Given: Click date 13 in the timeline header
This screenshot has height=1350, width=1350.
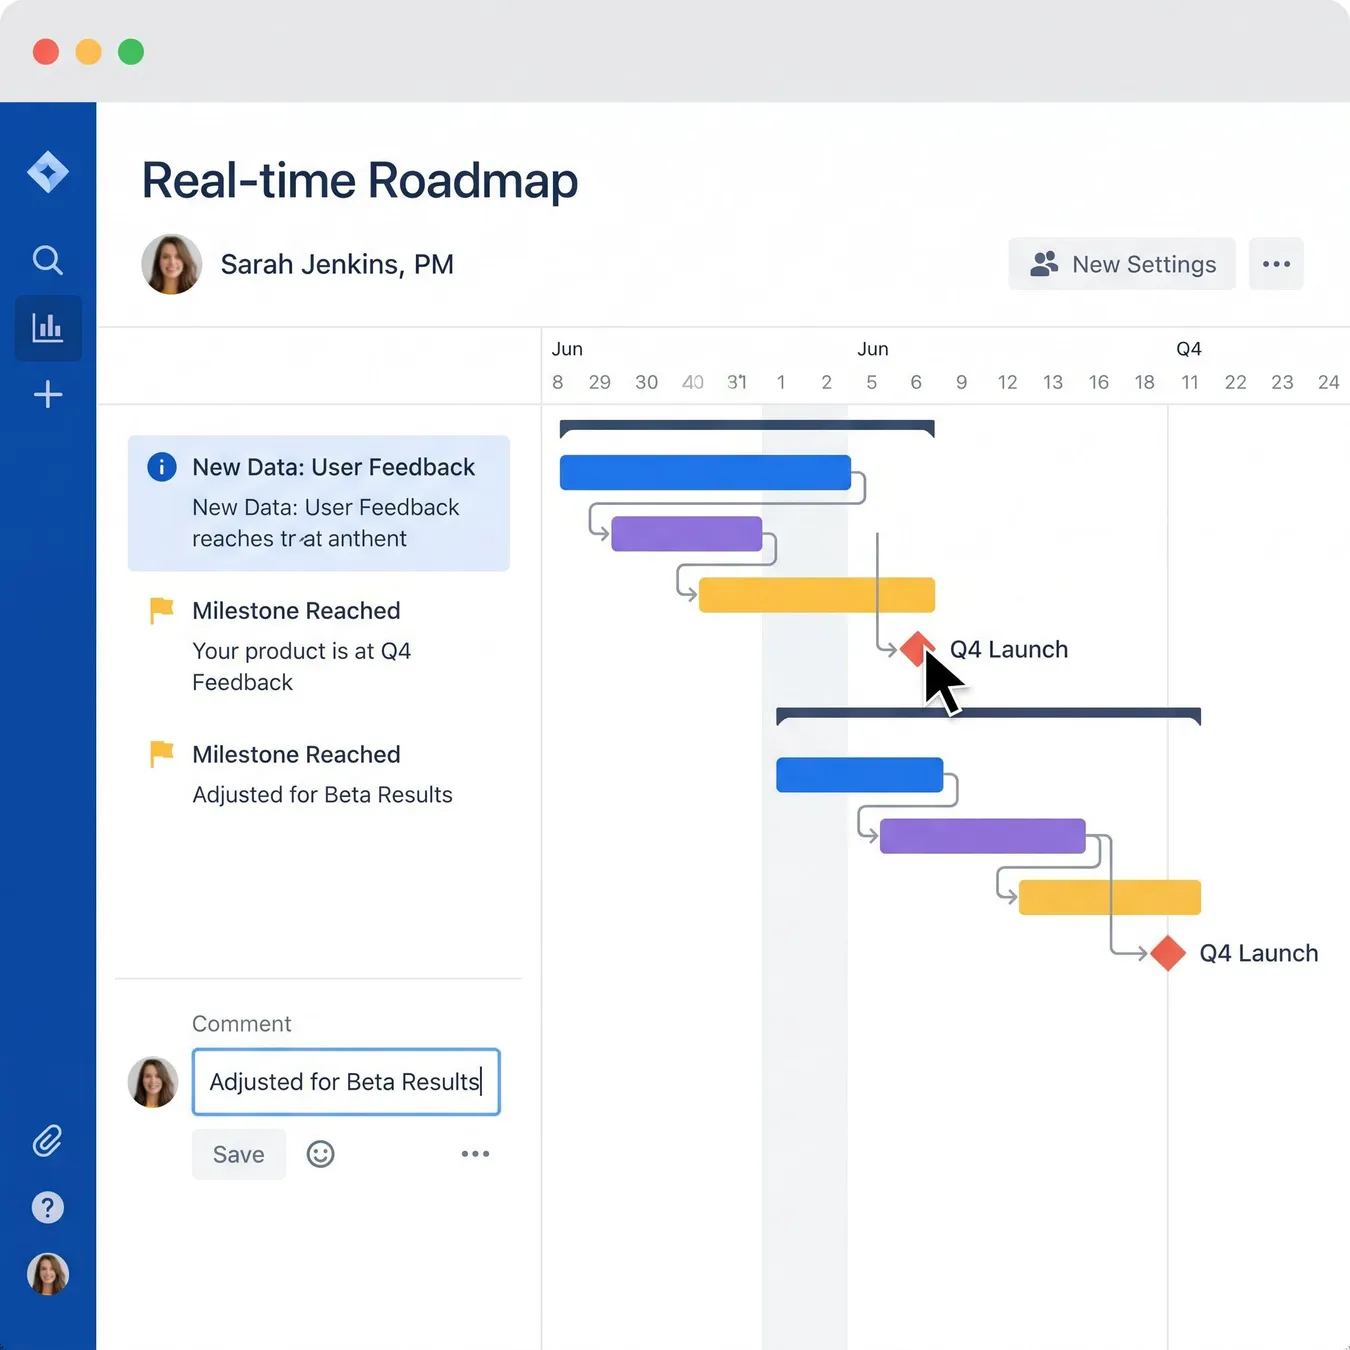Looking at the screenshot, I should [x=1053, y=382].
